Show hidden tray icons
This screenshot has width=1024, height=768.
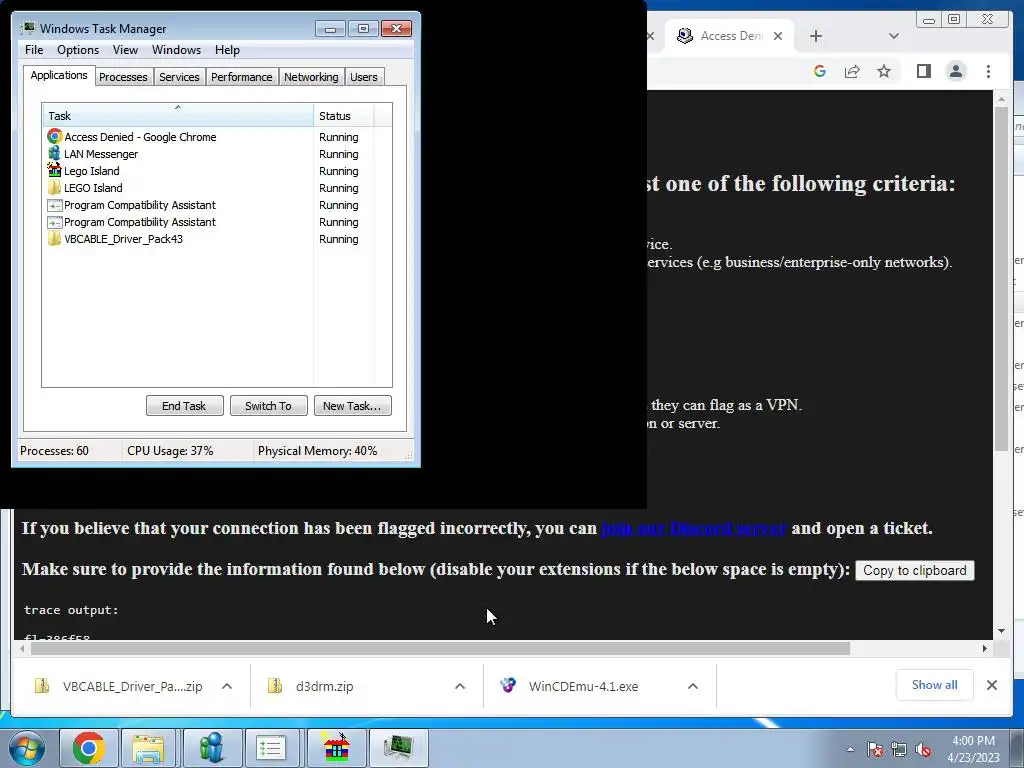(x=850, y=749)
